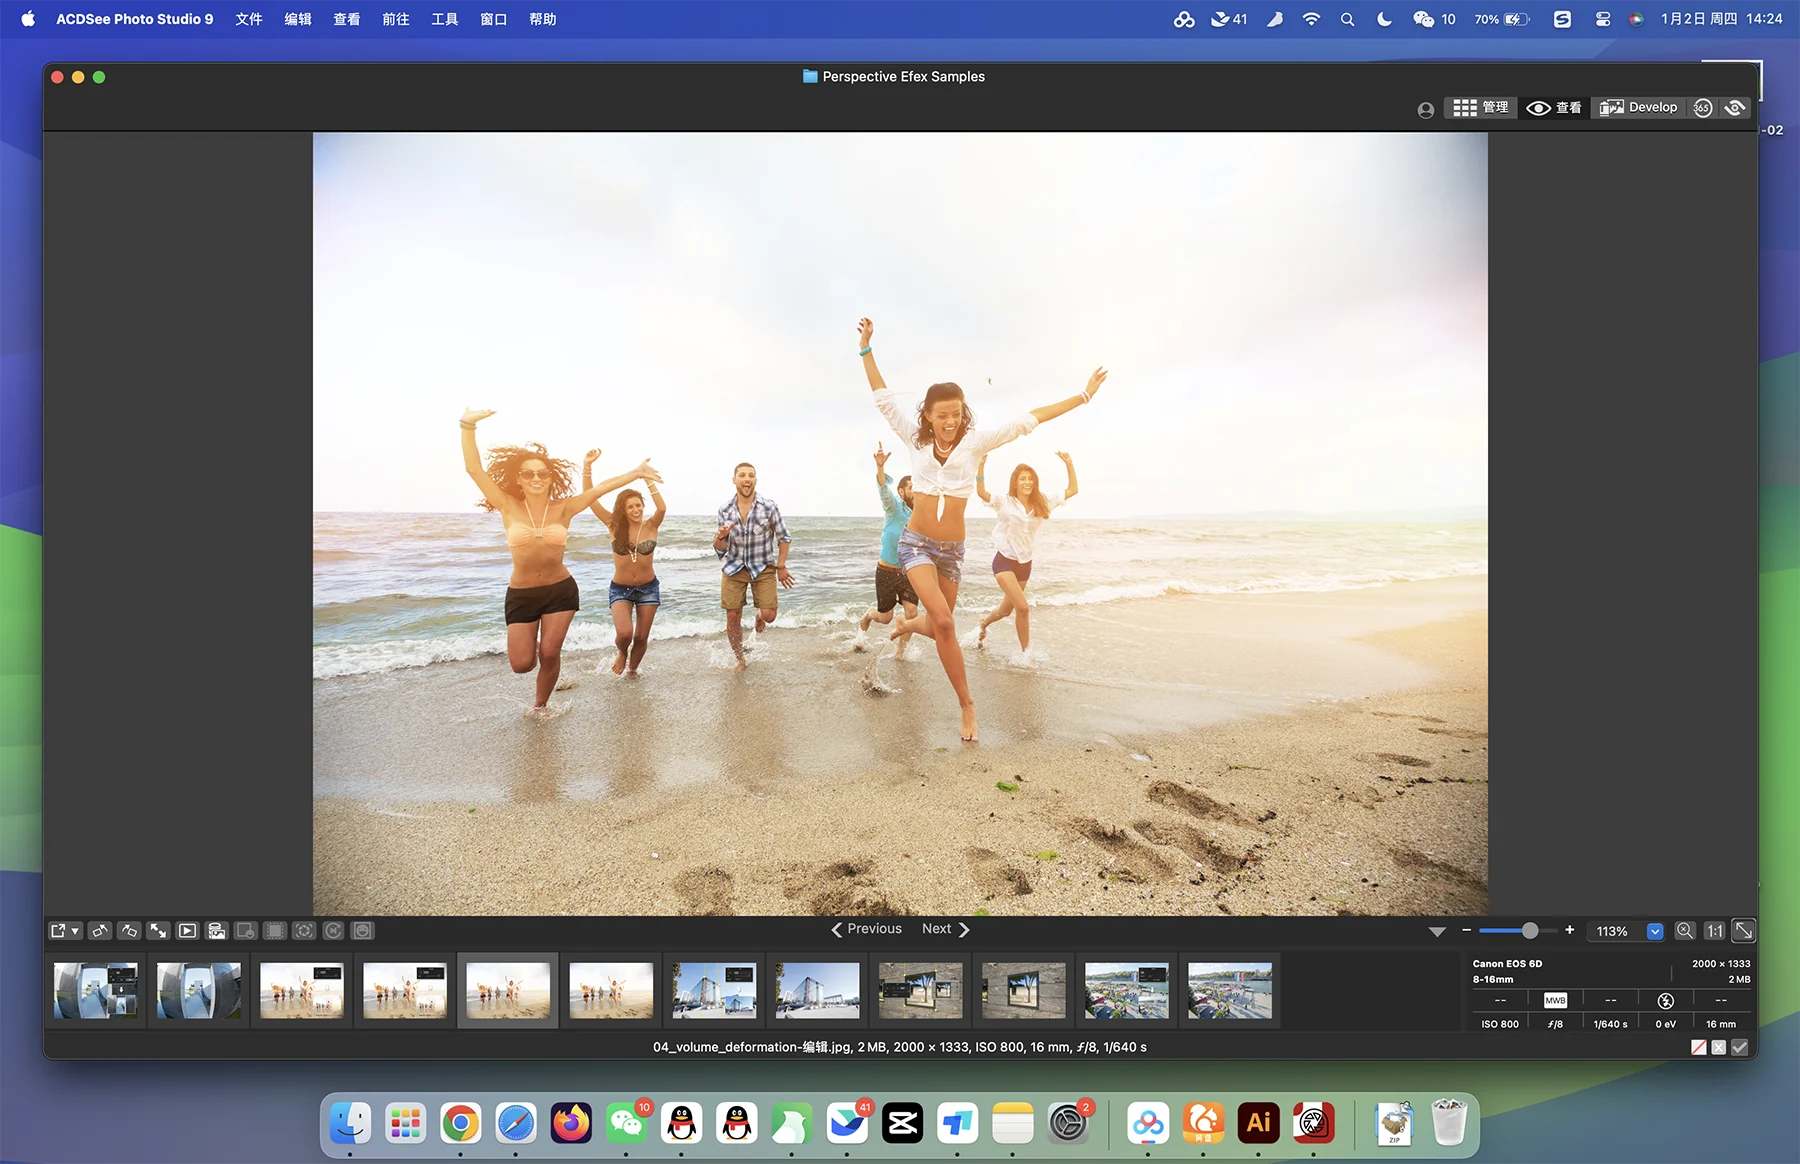Click the greyed-out face detection icon
Viewport: 1800px width, 1164px height.
304,931
